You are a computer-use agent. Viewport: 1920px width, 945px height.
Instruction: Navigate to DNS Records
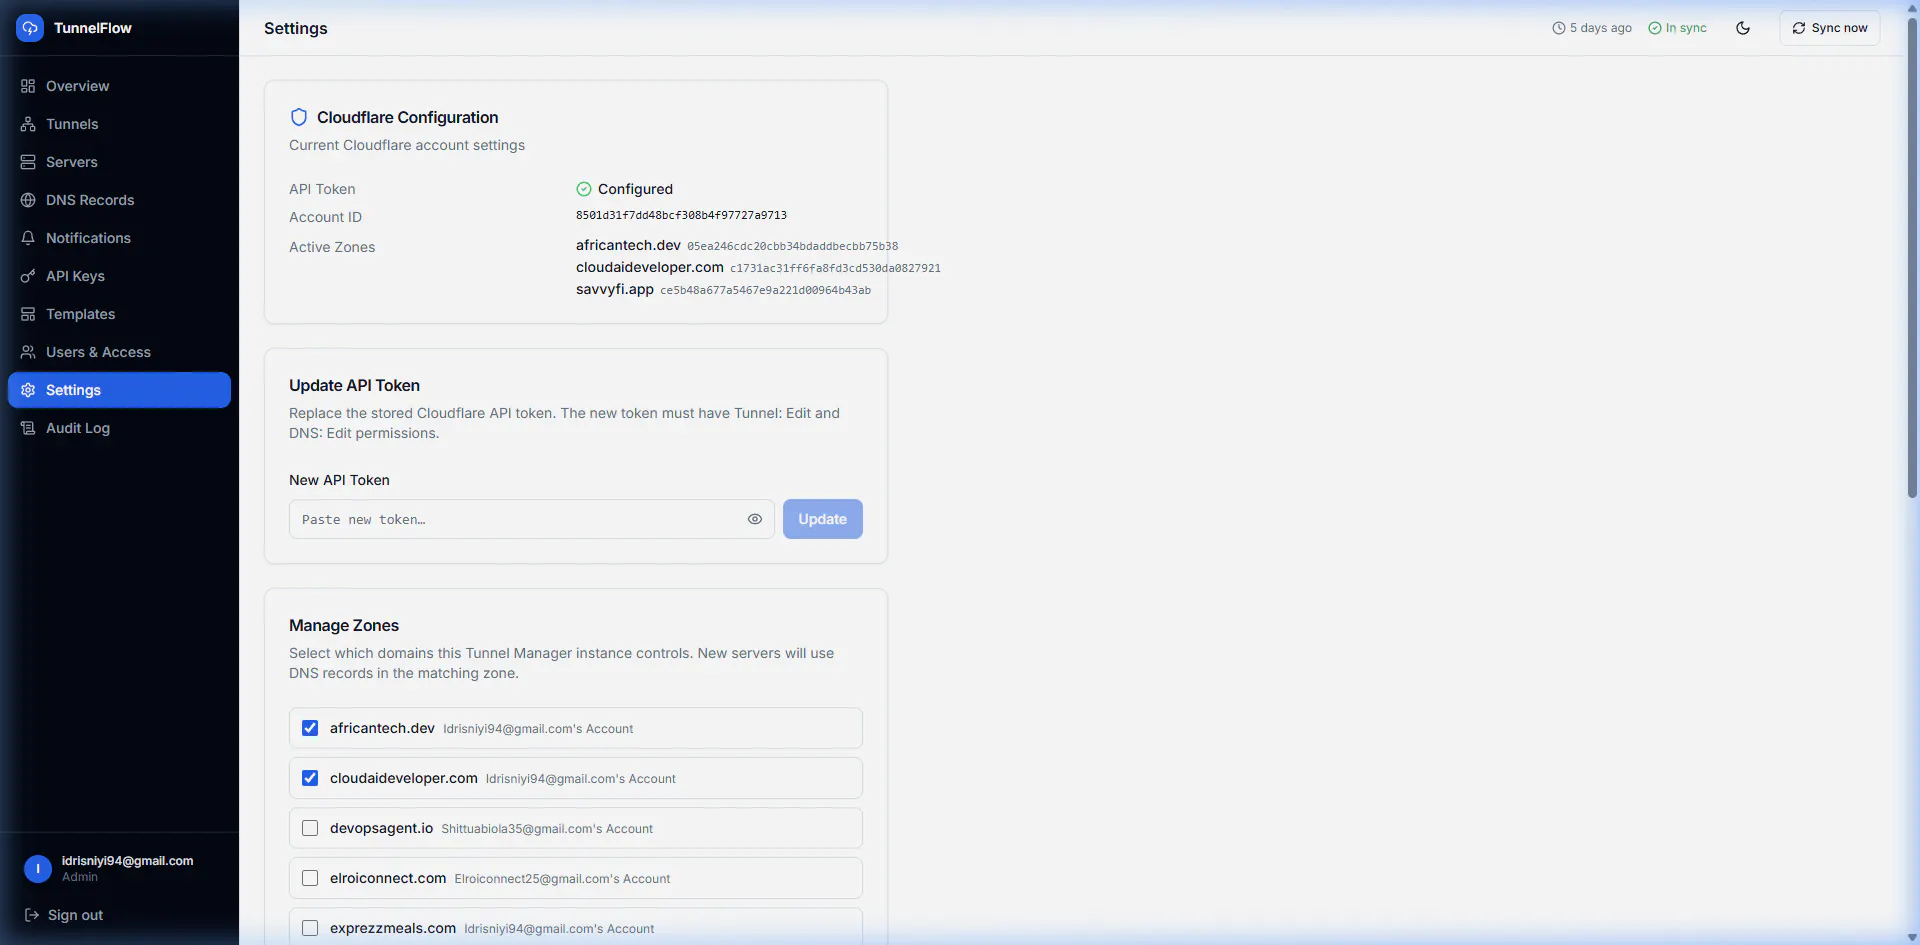coord(119,200)
